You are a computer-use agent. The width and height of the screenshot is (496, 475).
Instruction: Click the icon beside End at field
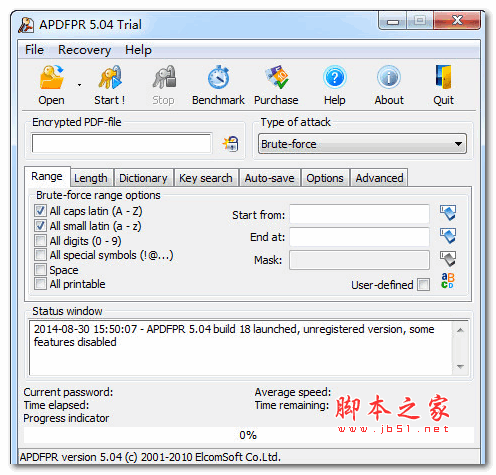[448, 235]
